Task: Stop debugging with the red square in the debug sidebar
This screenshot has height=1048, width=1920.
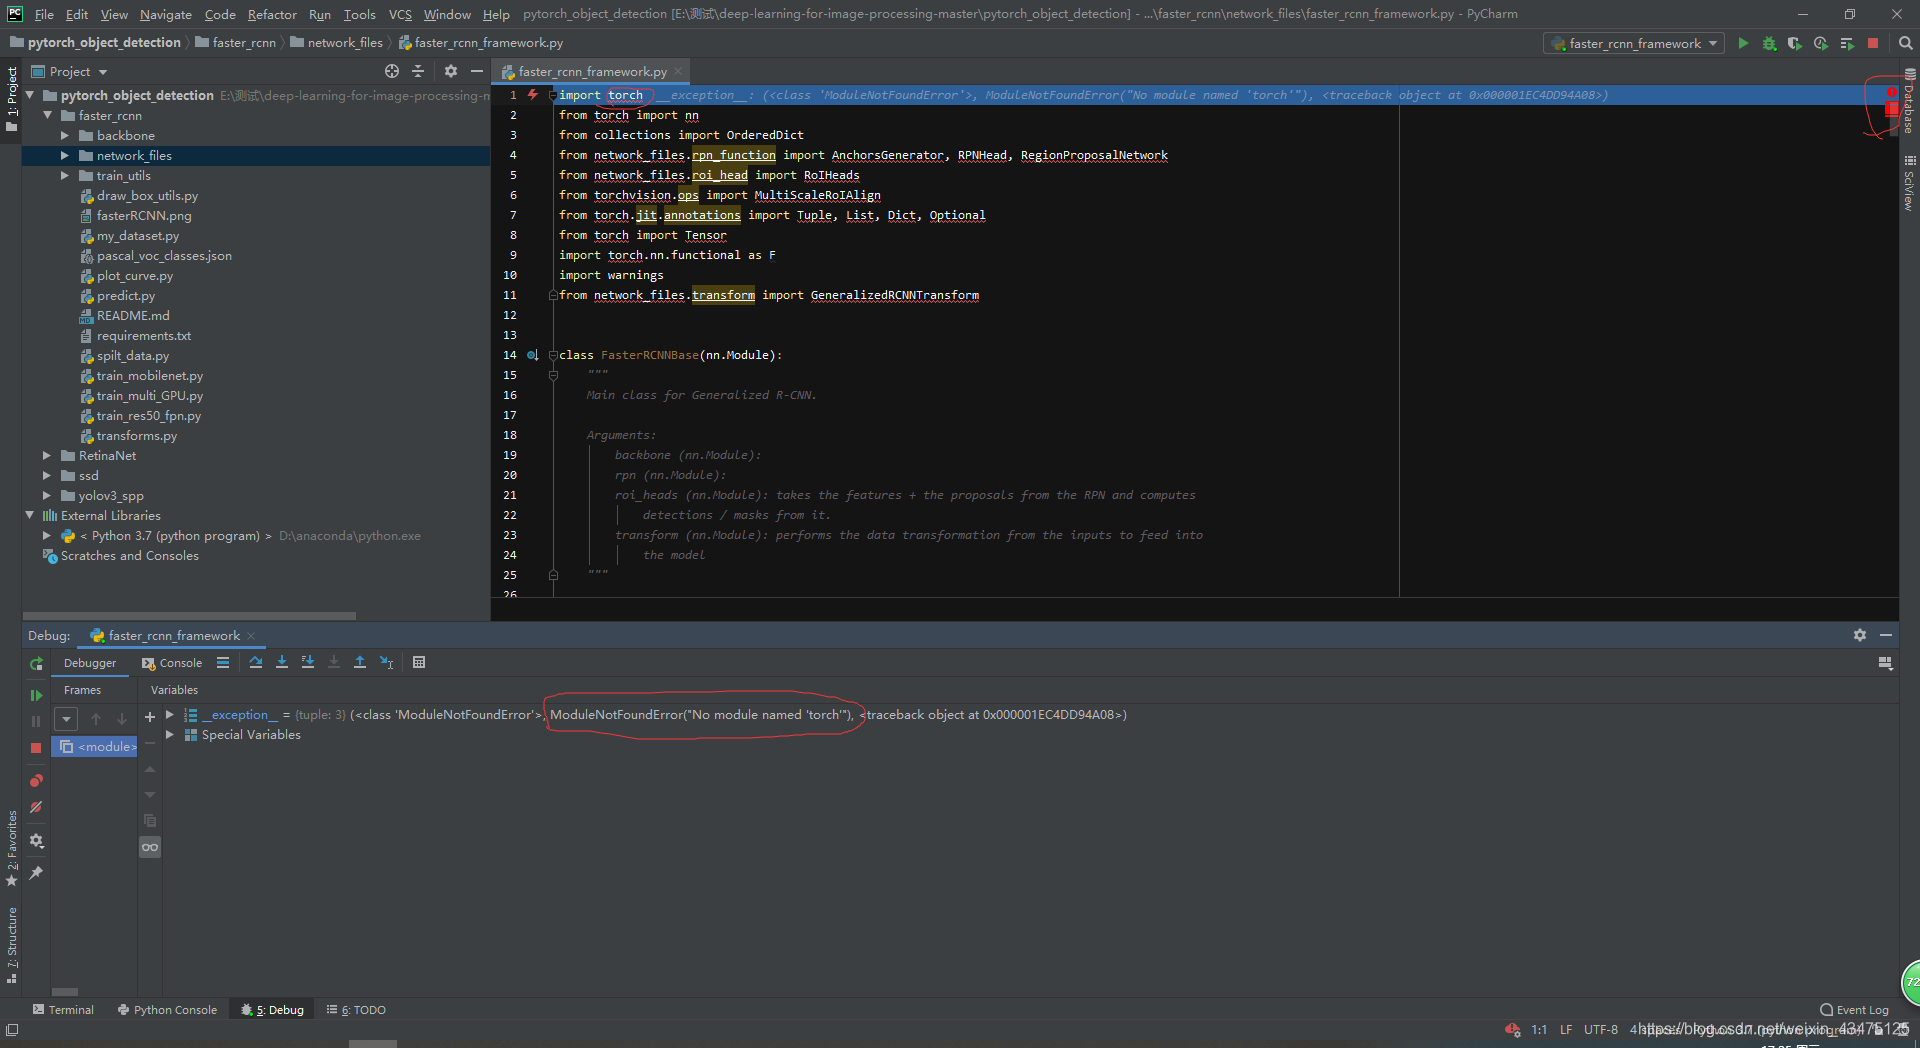Action: [36, 747]
